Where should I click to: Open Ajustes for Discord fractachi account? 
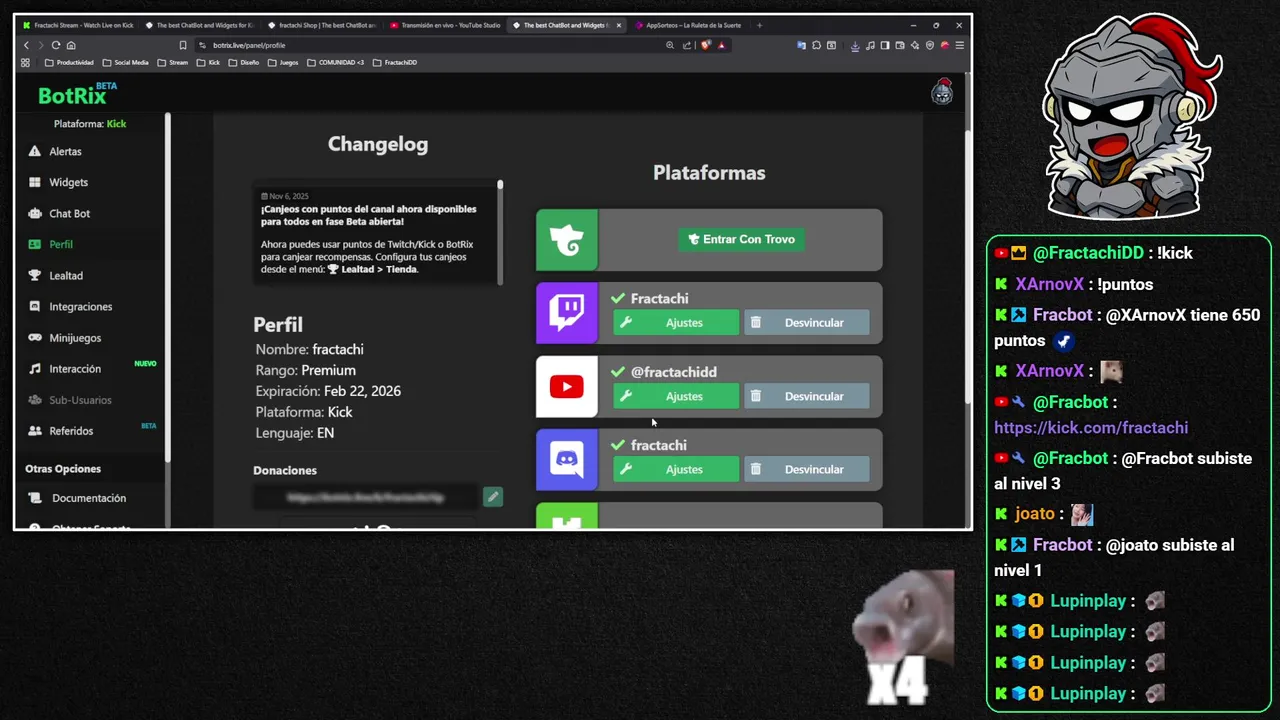676,469
